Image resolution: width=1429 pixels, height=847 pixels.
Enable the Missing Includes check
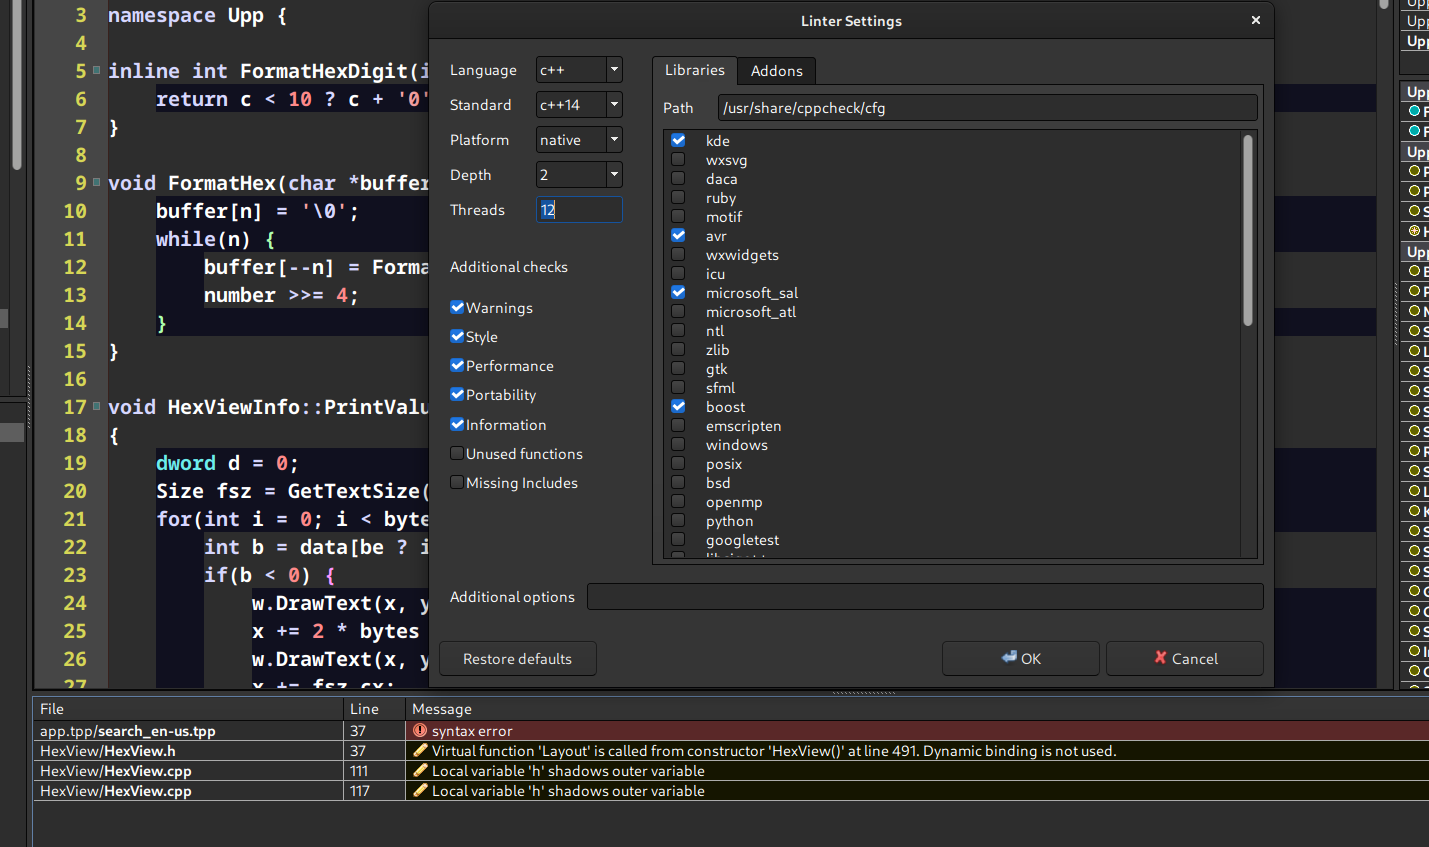click(x=457, y=482)
